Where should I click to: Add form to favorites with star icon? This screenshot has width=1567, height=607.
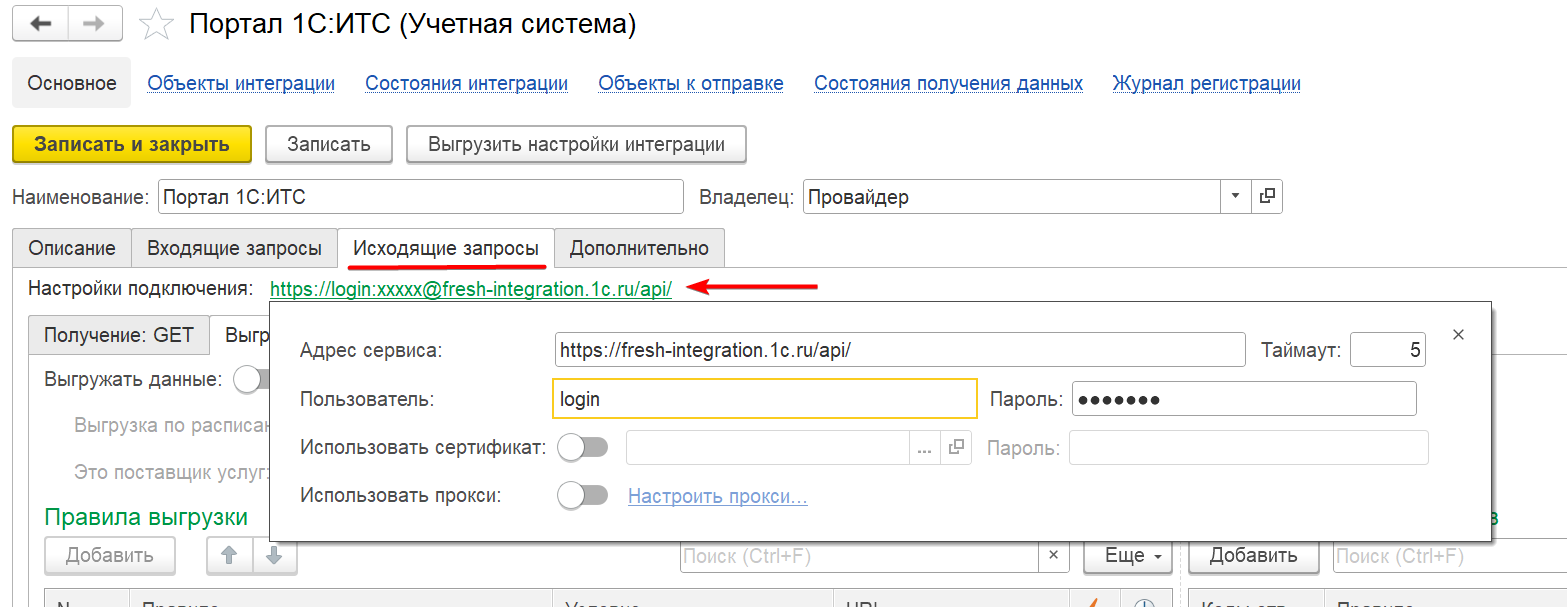[157, 25]
